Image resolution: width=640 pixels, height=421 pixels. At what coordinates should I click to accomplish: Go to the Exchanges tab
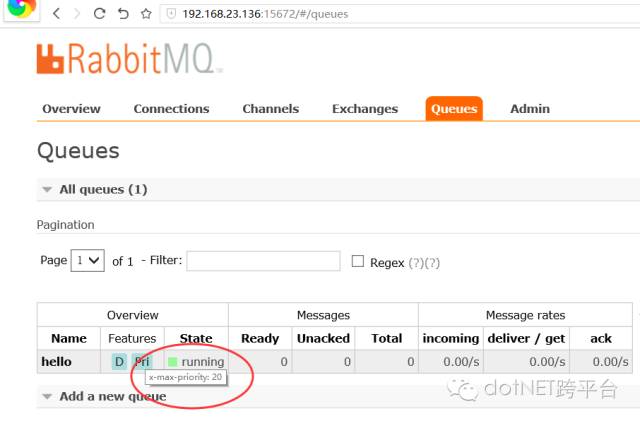click(x=365, y=109)
